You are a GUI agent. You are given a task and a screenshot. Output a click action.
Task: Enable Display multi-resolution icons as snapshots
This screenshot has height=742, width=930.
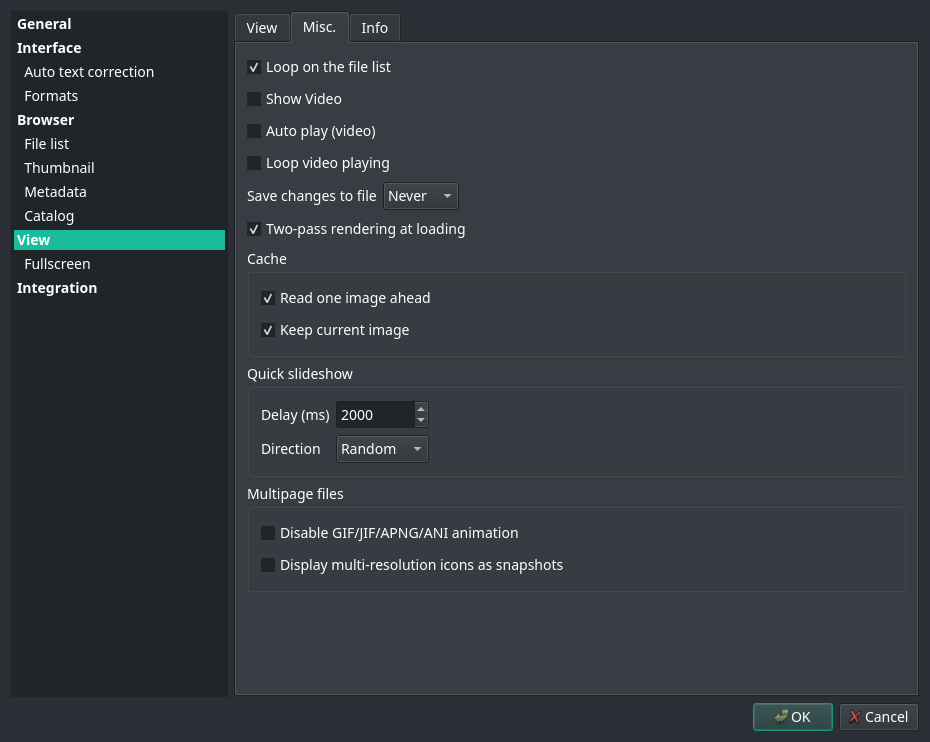click(268, 565)
